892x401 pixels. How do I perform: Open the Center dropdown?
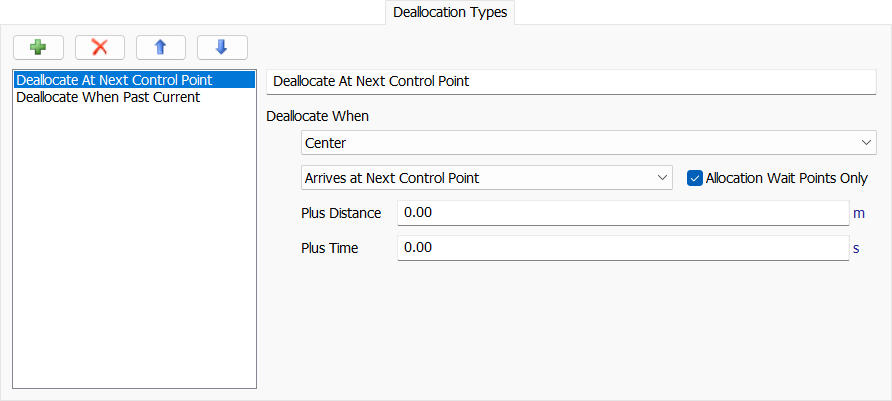[x=587, y=143]
